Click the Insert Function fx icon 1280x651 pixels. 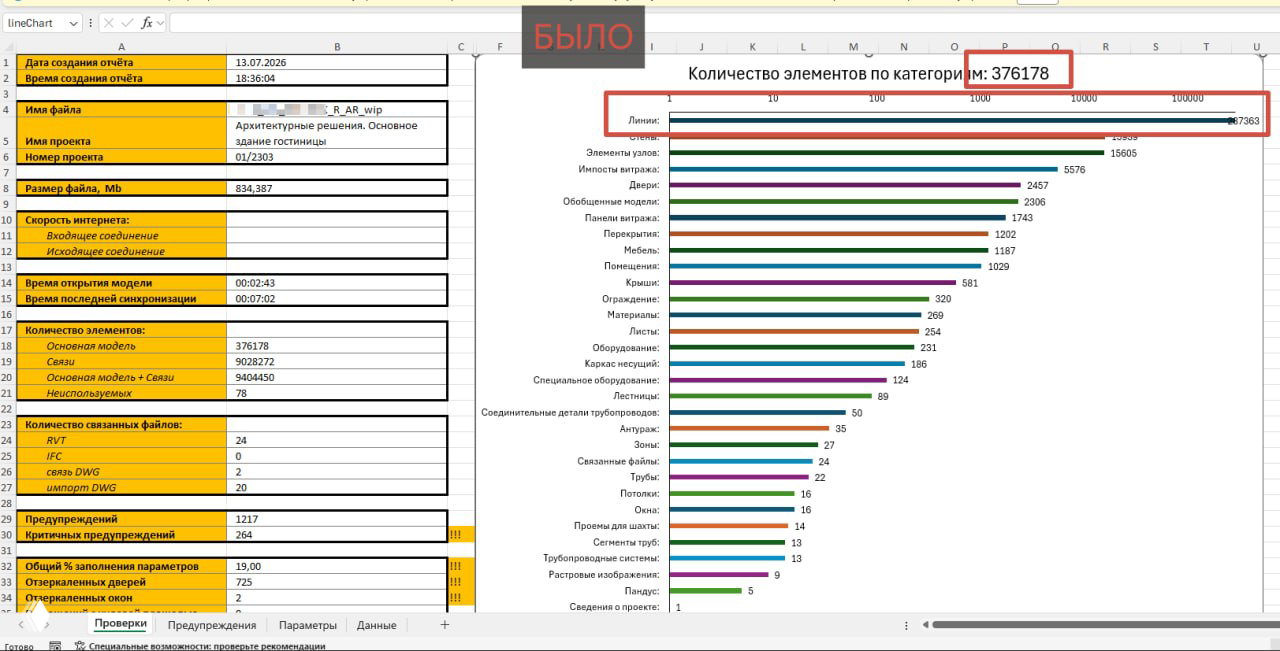147,23
